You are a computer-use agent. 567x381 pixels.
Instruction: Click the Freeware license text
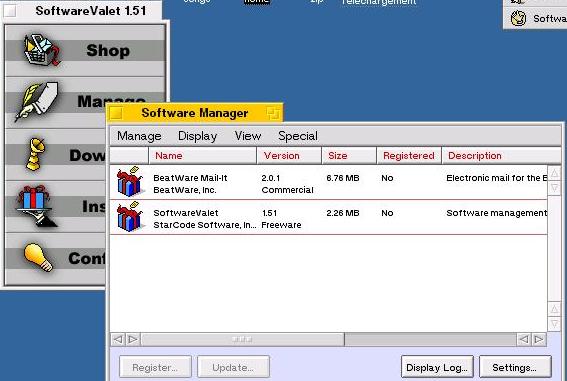coord(281,225)
